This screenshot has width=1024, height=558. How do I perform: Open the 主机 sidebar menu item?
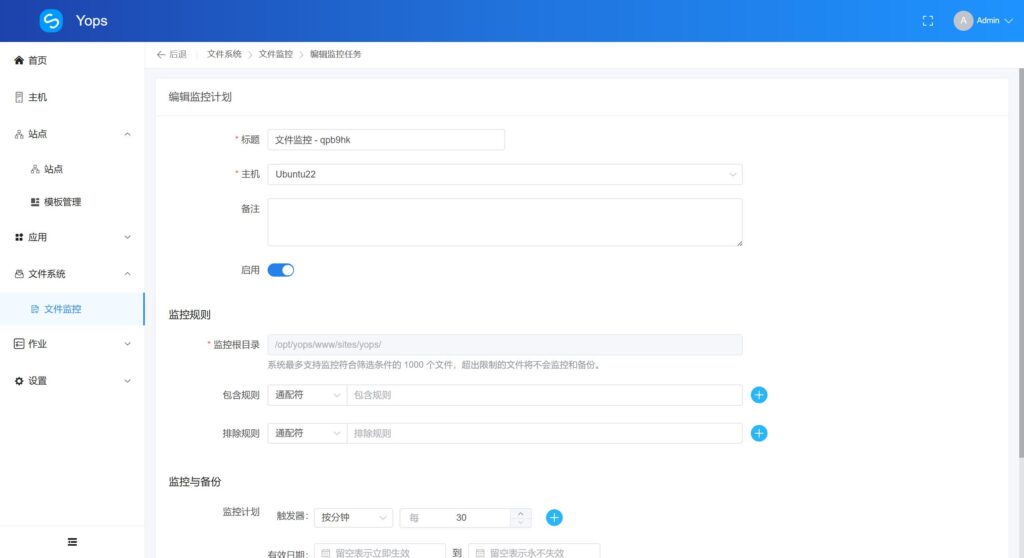point(37,97)
